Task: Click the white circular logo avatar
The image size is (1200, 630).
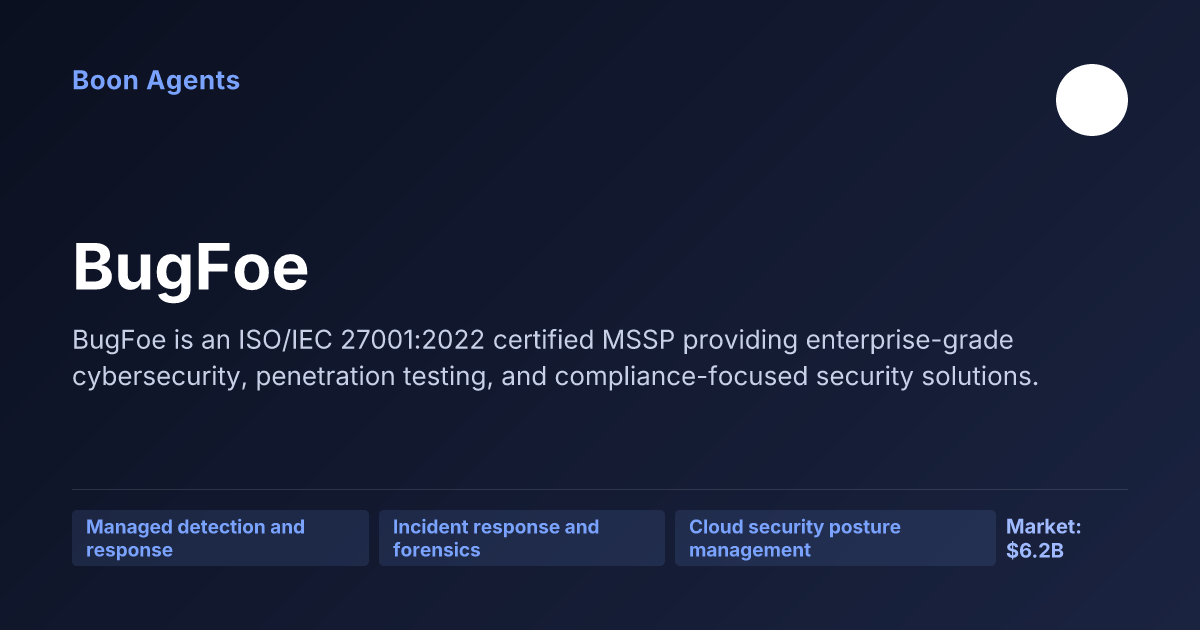Action: [1092, 100]
